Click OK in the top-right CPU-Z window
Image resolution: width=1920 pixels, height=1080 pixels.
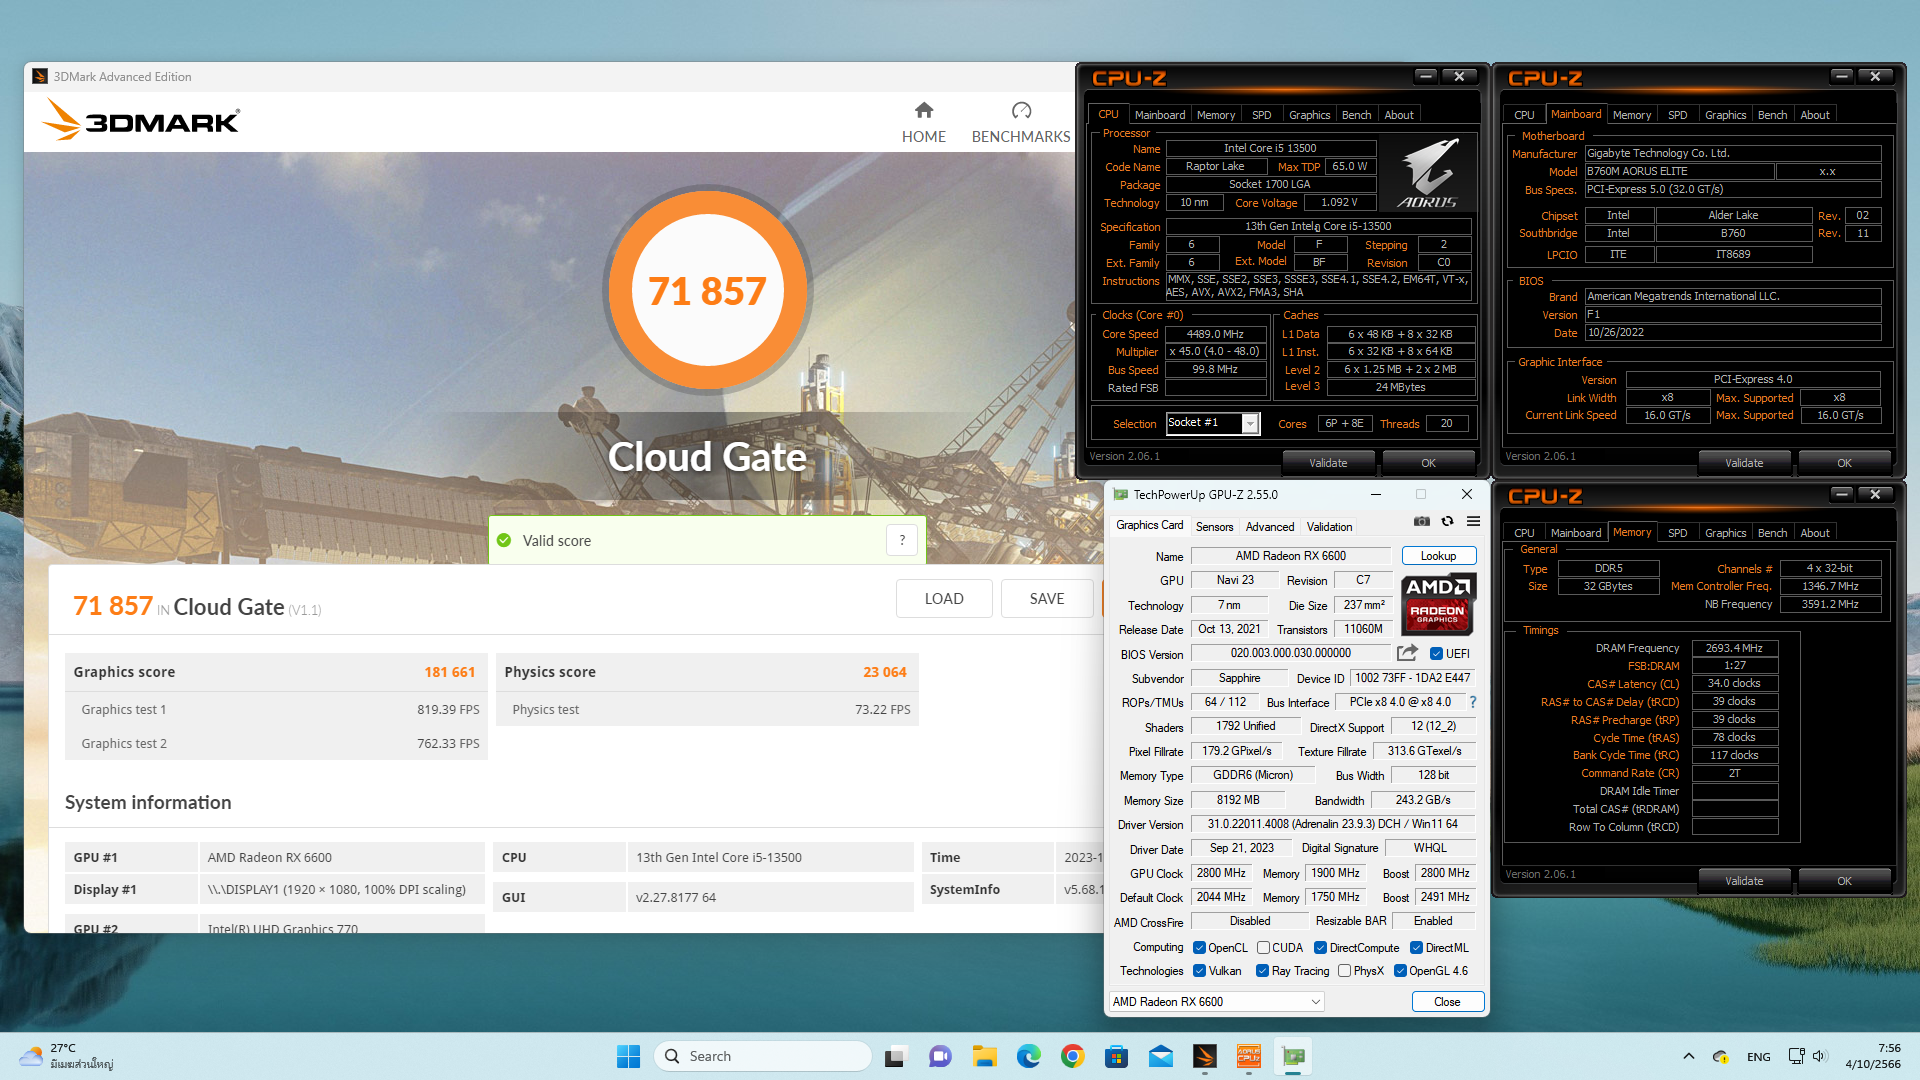[1844, 463]
